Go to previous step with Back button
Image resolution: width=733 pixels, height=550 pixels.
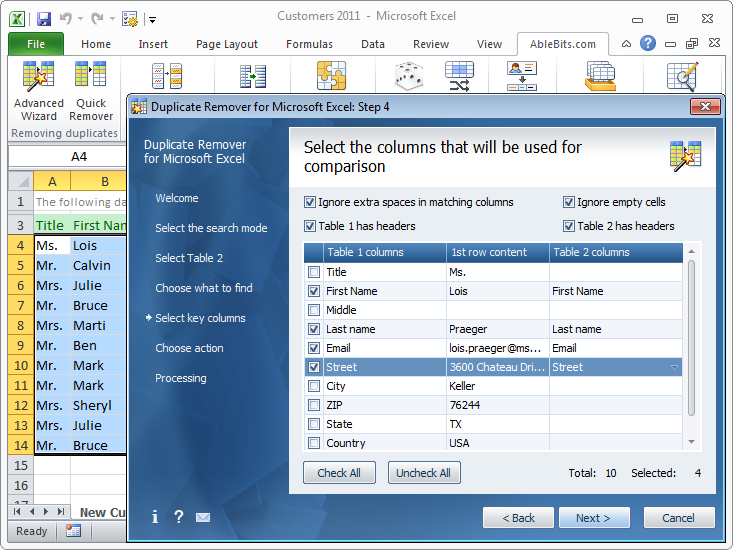518,518
